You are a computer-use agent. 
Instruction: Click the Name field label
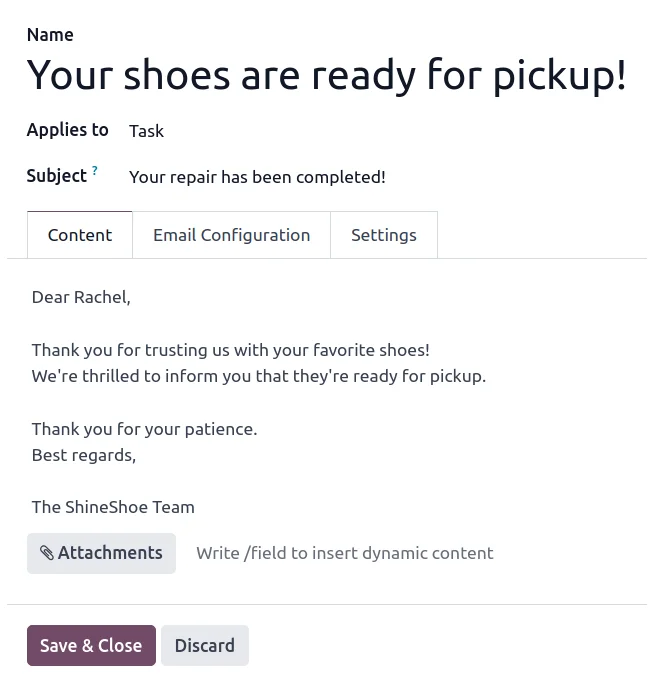(x=50, y=35)
